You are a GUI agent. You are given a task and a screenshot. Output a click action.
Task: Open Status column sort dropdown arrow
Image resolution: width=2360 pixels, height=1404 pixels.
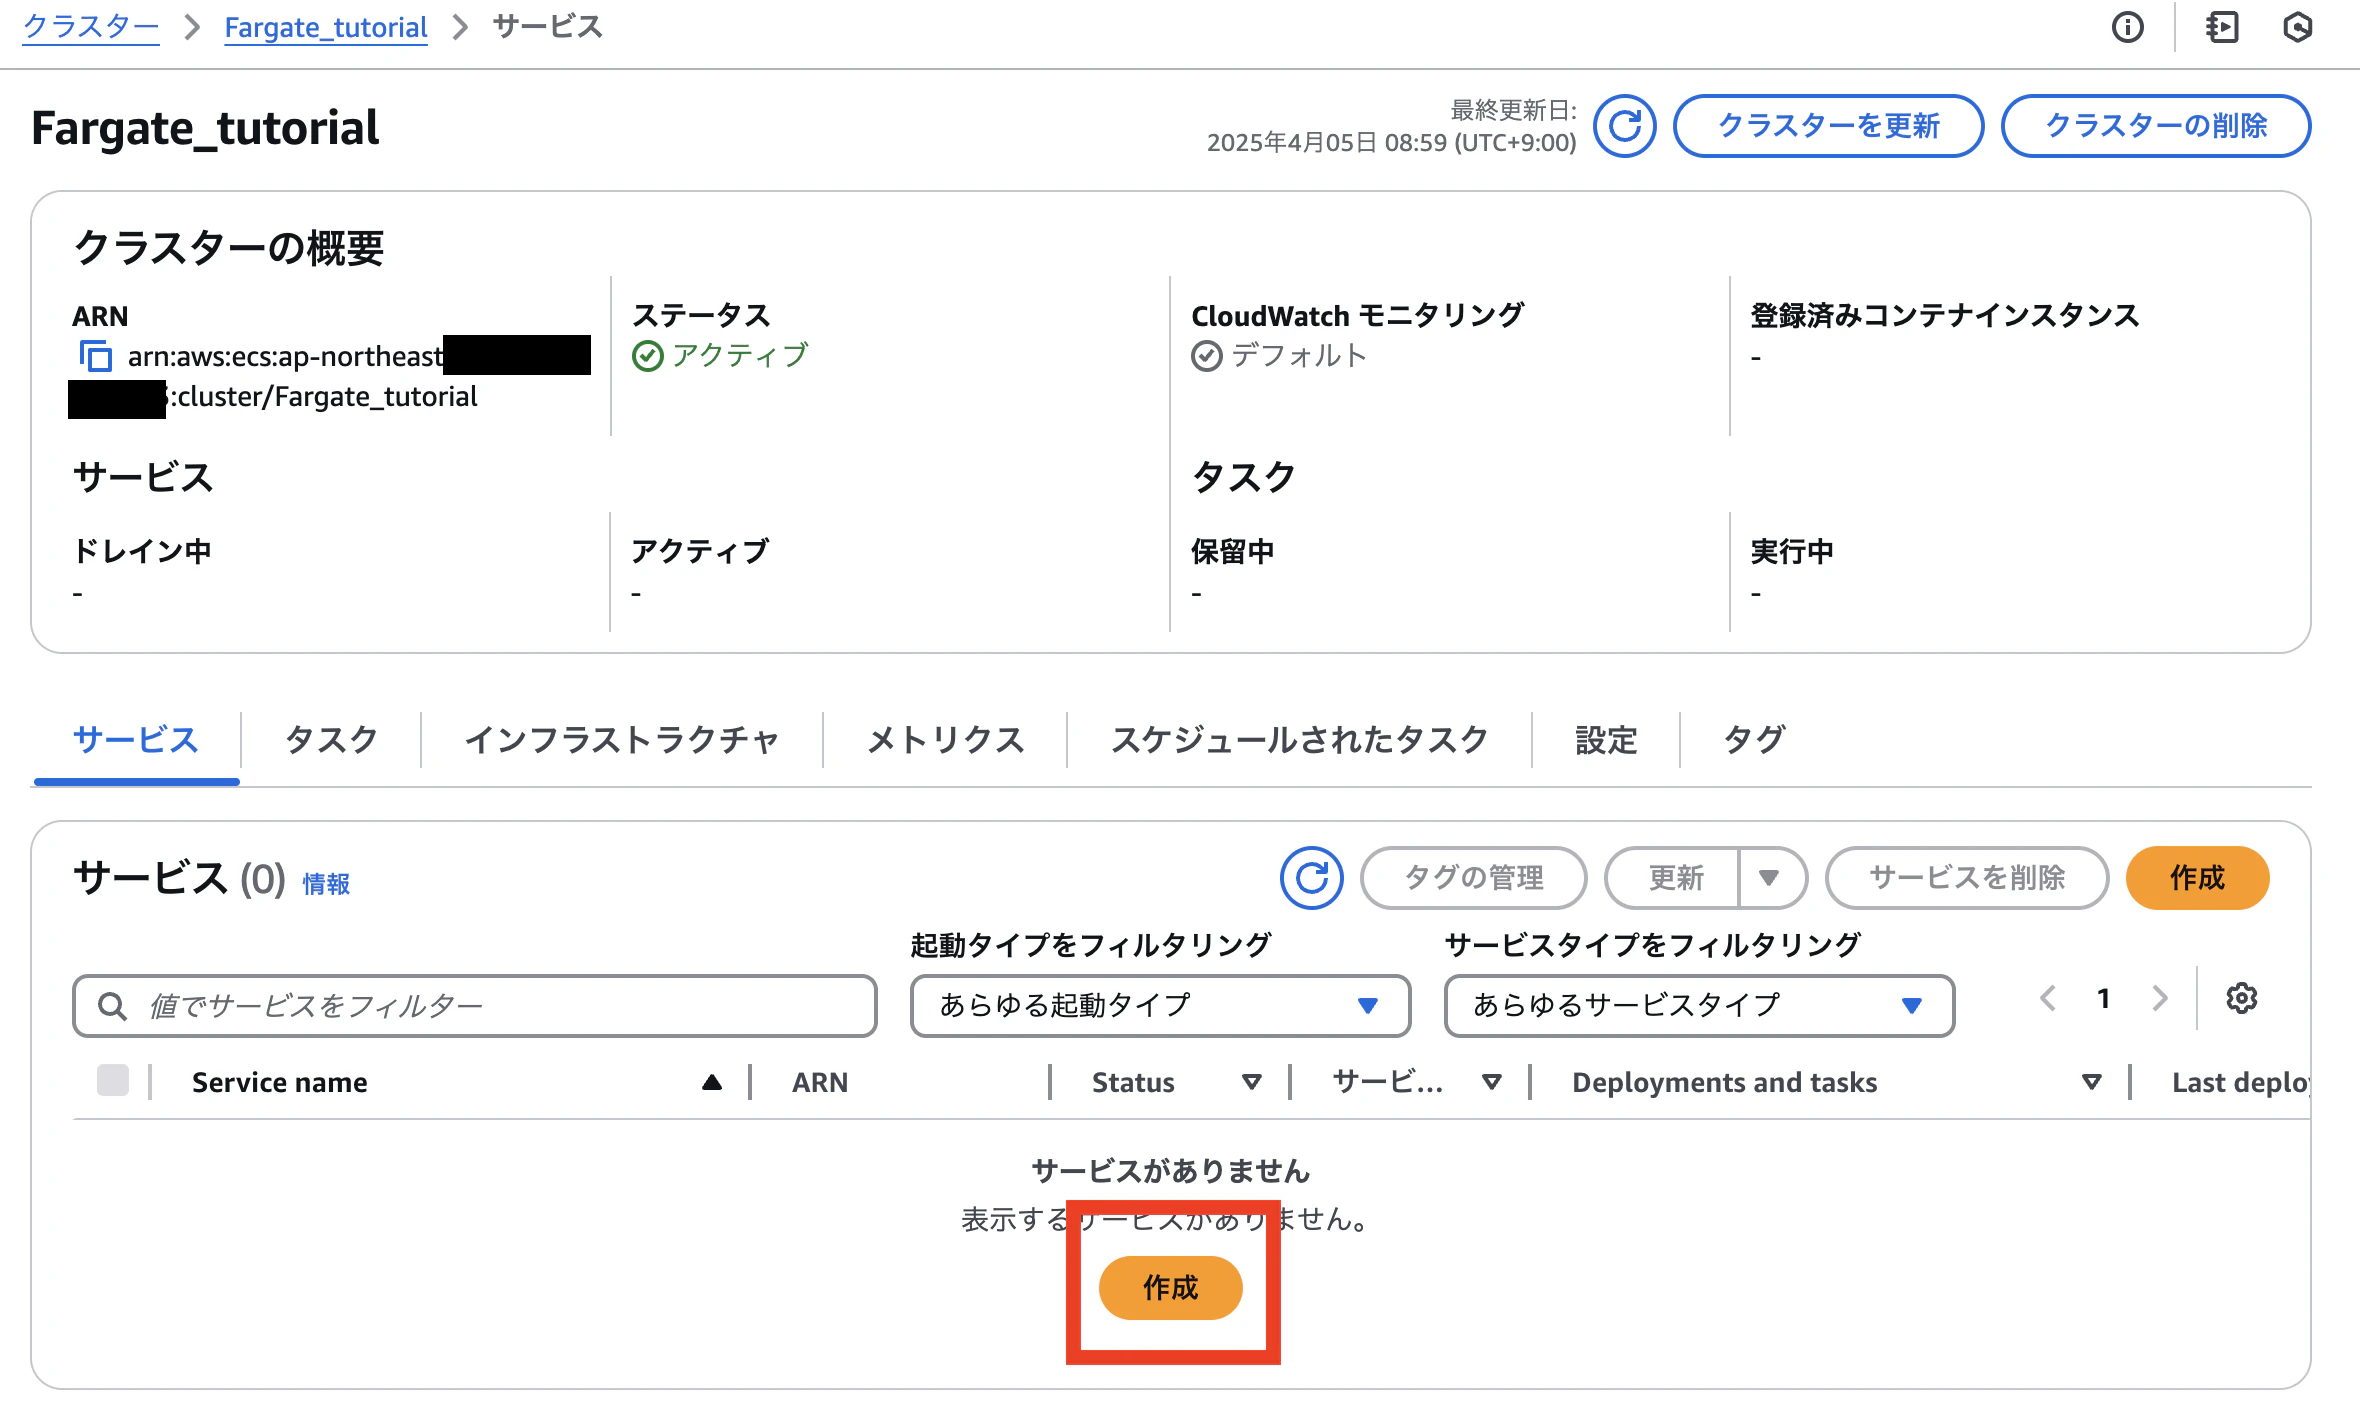point(1251,1082)
